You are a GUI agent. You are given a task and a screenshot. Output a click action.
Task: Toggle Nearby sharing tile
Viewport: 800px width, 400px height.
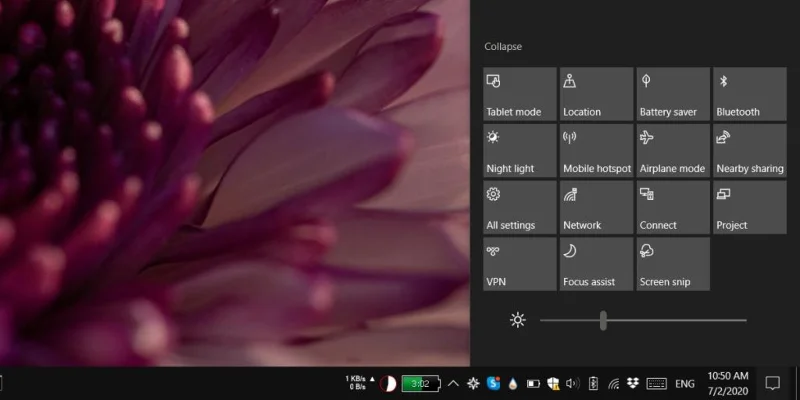749,151
